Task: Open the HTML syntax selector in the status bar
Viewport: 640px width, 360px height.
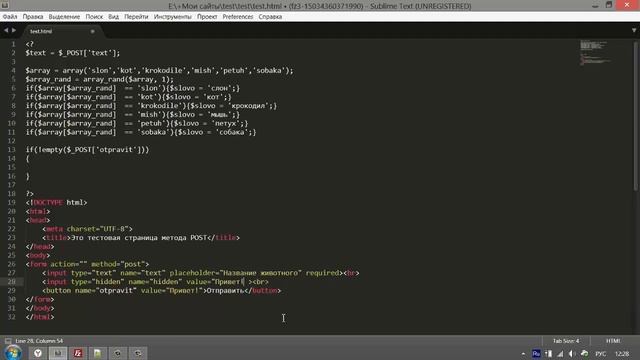Action: [x=613, y=341]
